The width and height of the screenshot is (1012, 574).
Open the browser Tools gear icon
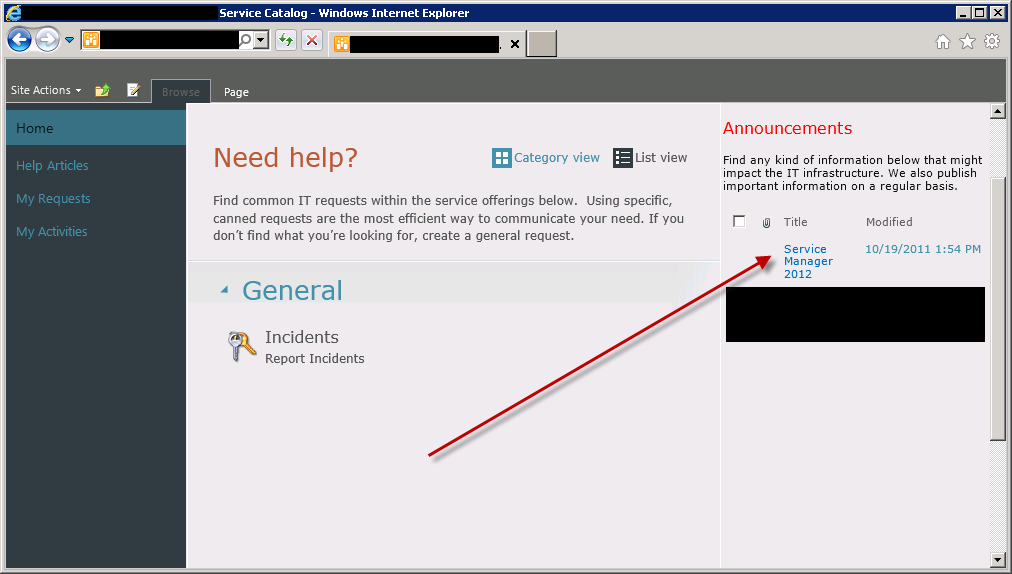pos(991,41)
